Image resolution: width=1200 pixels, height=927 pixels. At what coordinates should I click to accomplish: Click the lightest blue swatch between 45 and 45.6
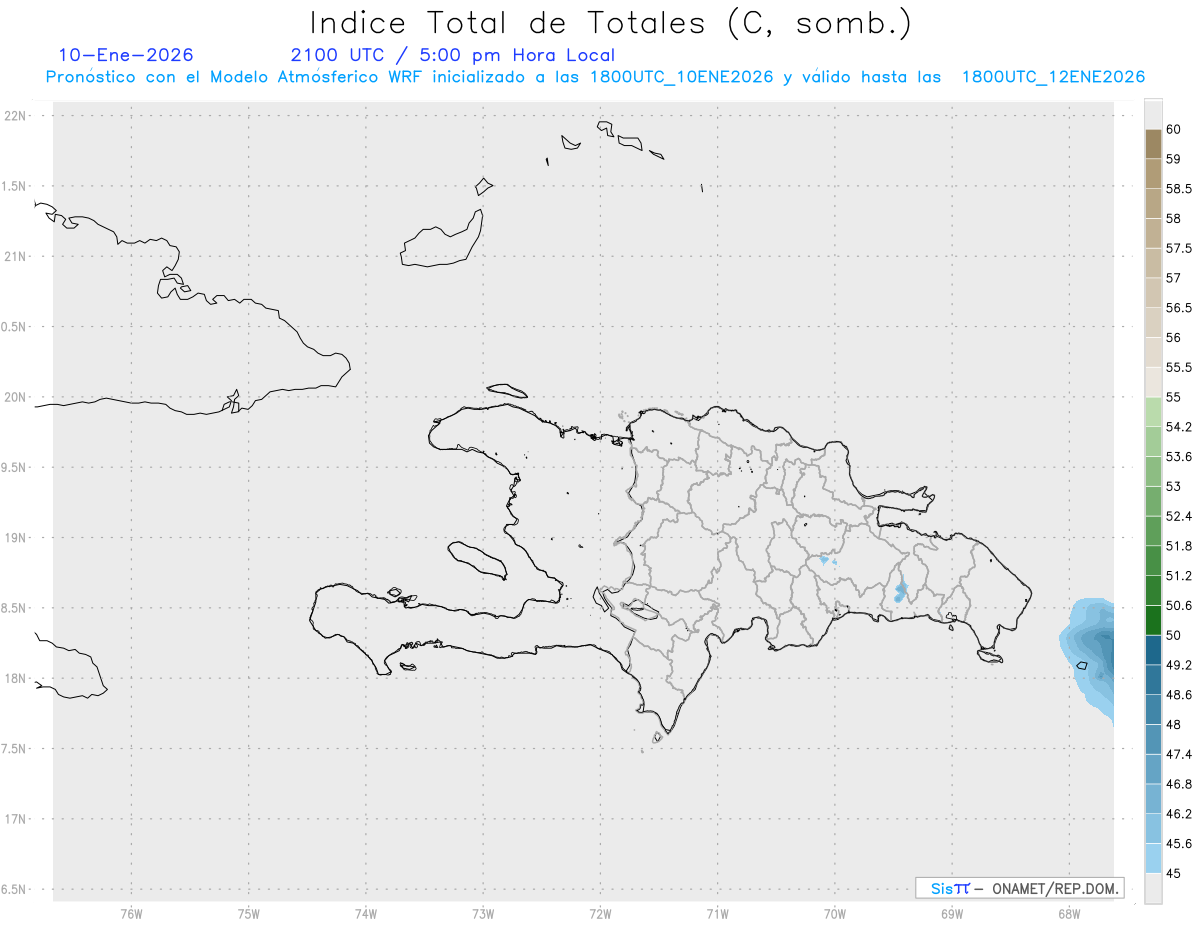click(1153, 858)
